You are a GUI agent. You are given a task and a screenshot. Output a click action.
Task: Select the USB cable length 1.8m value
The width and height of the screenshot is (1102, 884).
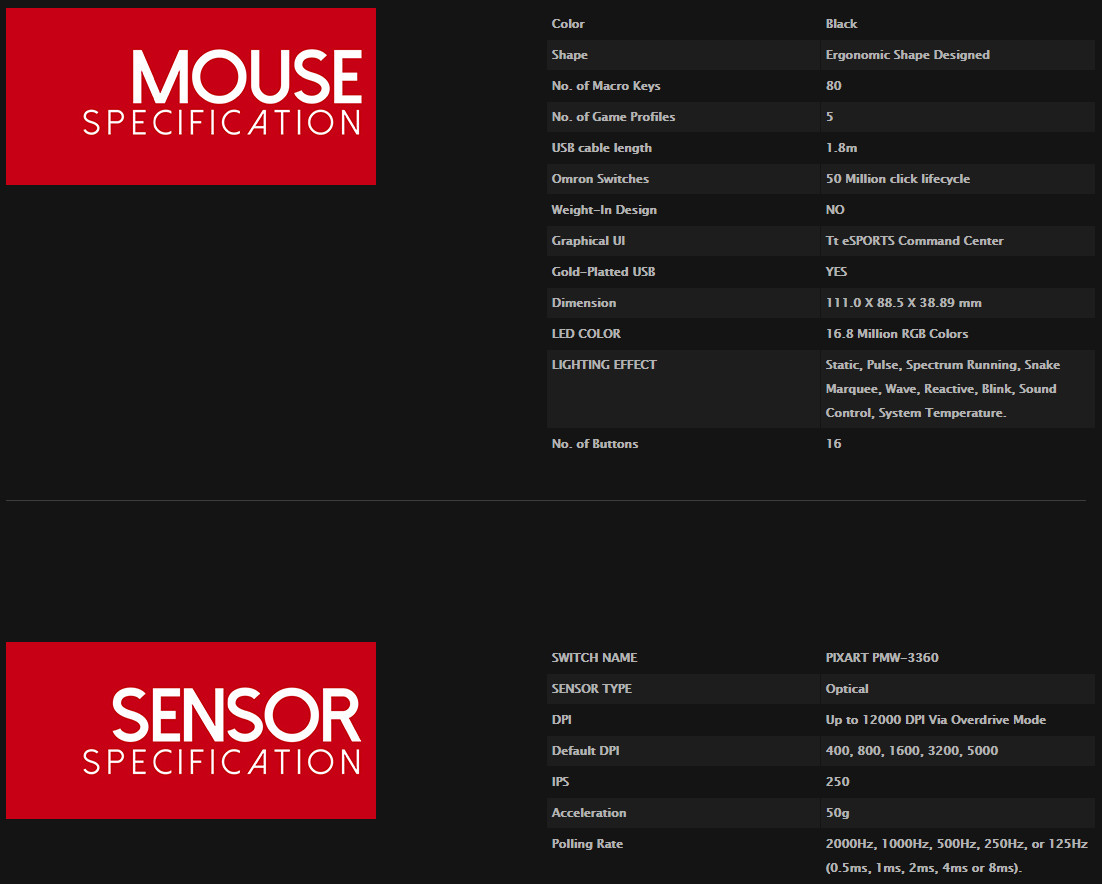(841, 148)
